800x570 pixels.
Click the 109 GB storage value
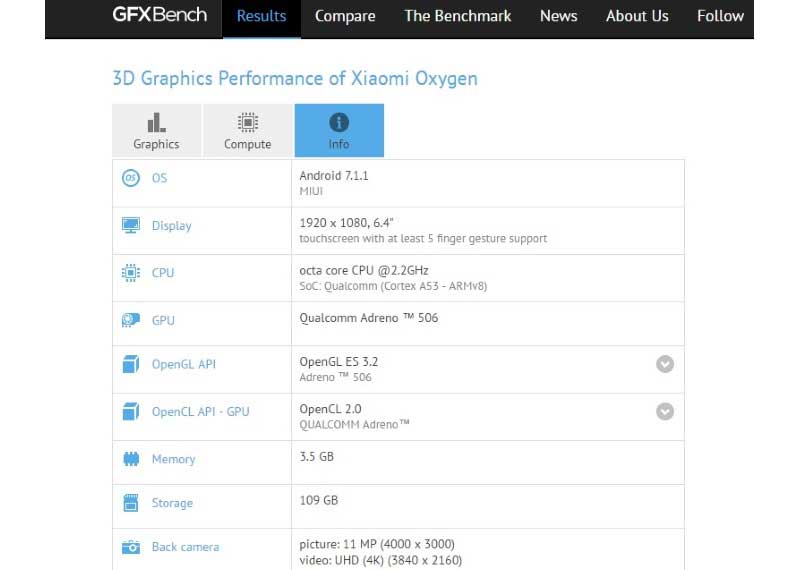pos(318,501)
